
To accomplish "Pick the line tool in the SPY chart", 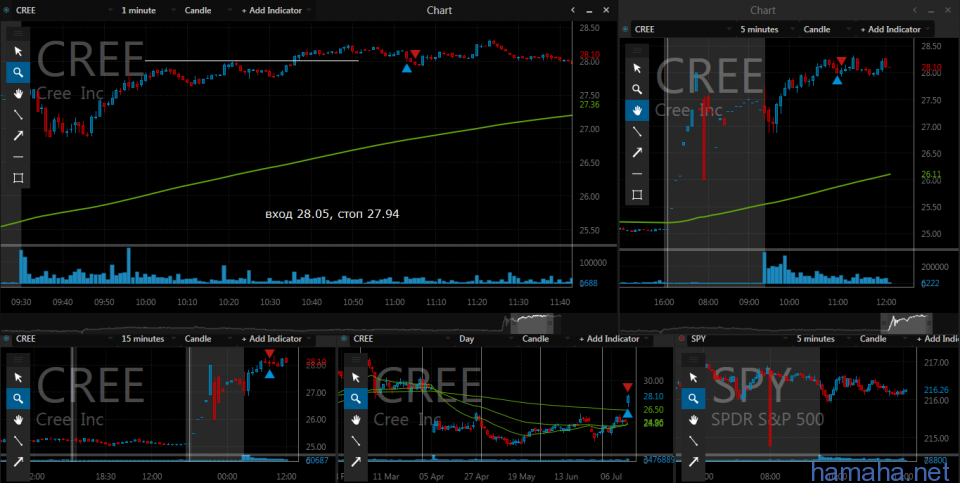I will pyautogui.click(x=693, y=441).
